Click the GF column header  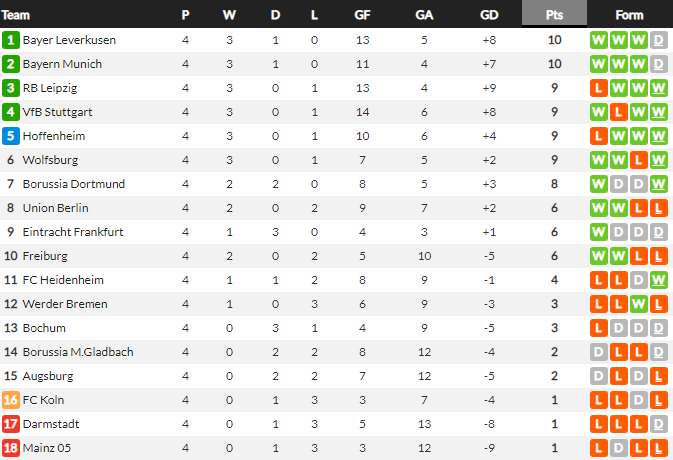point(362,15)
